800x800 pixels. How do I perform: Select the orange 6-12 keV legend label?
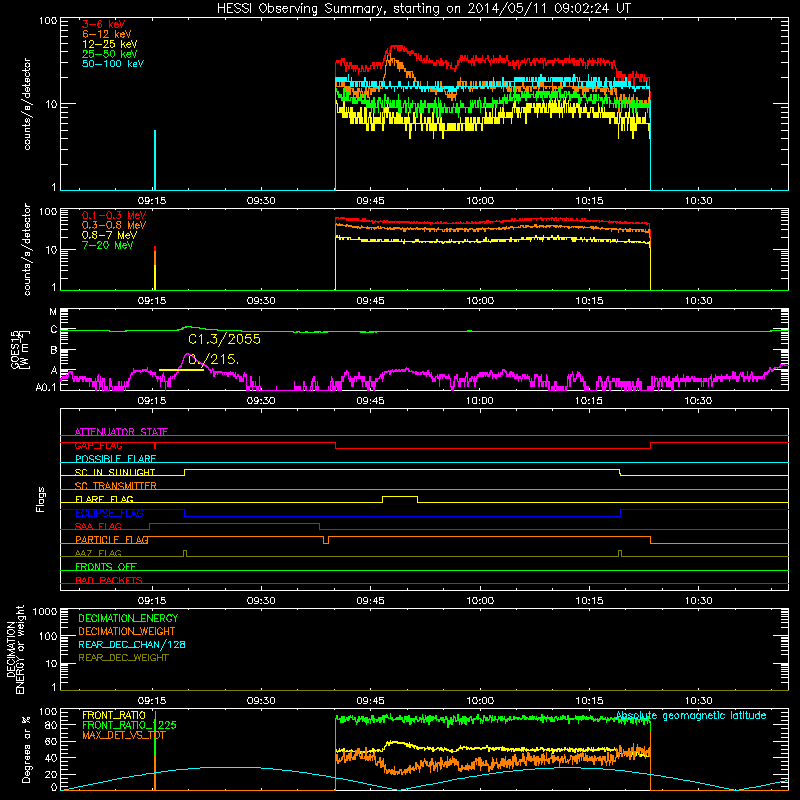107,34
